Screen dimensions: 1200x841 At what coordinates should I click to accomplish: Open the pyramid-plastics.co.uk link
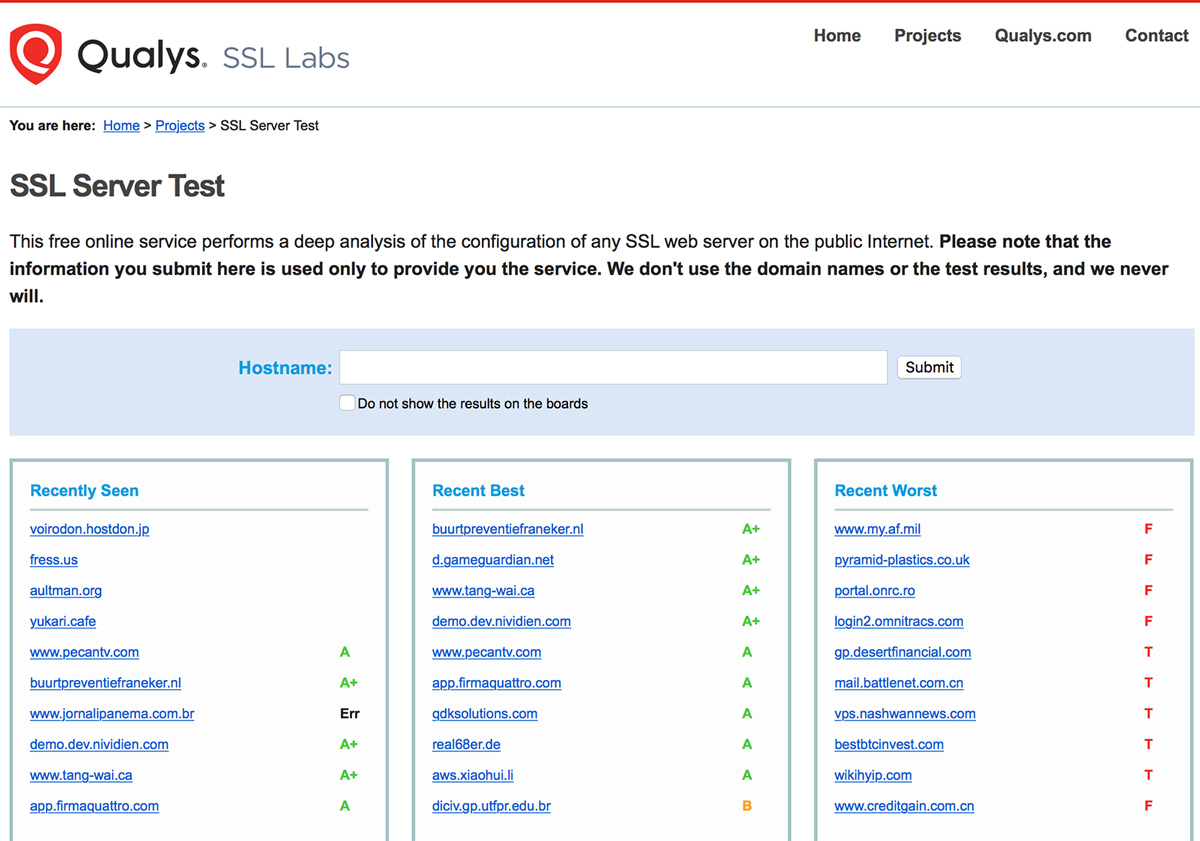coord(902,560)
